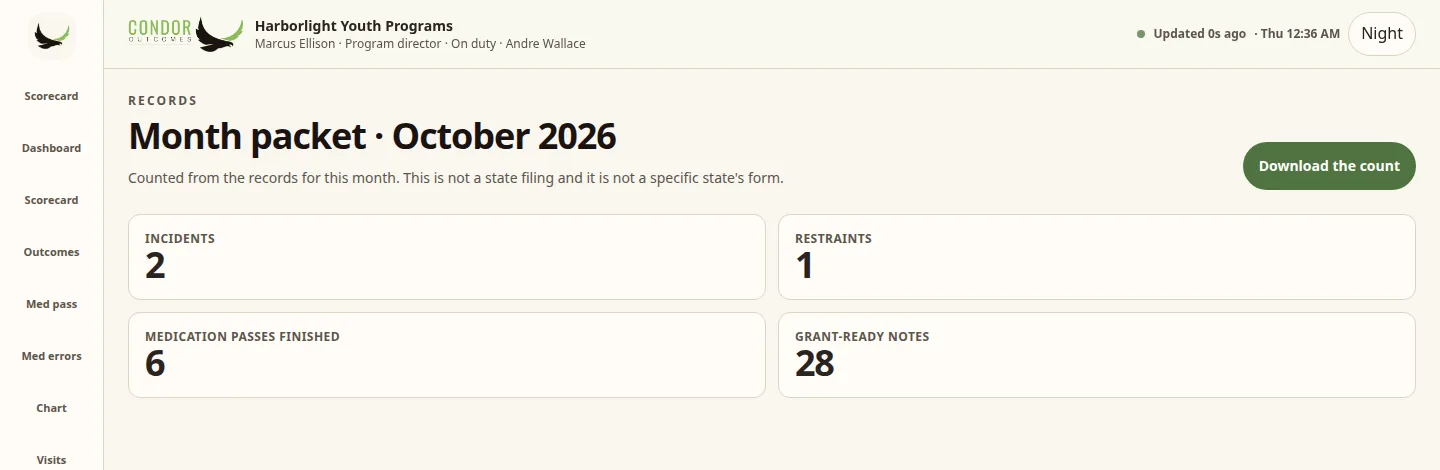Open the Chart sidebar item
Image resolution: width=1440 pixels, height=470 pixels.
[51, 408]
